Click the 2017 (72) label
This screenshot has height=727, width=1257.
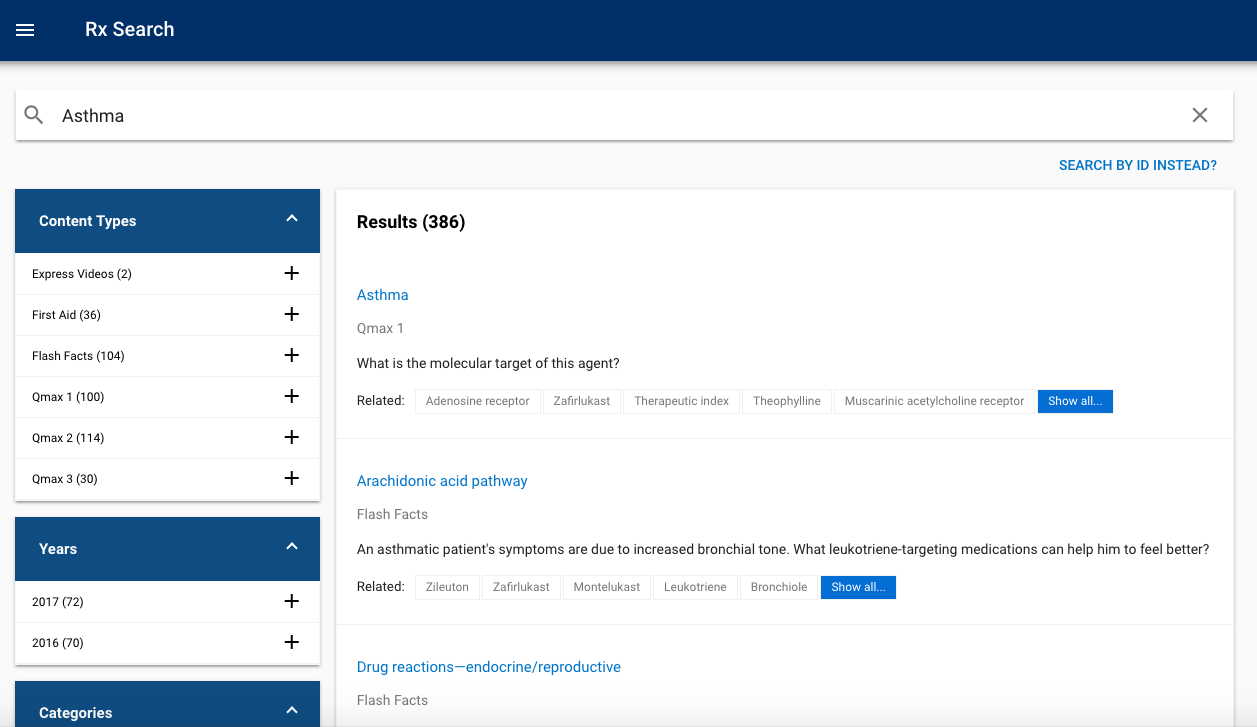point(58,602)
